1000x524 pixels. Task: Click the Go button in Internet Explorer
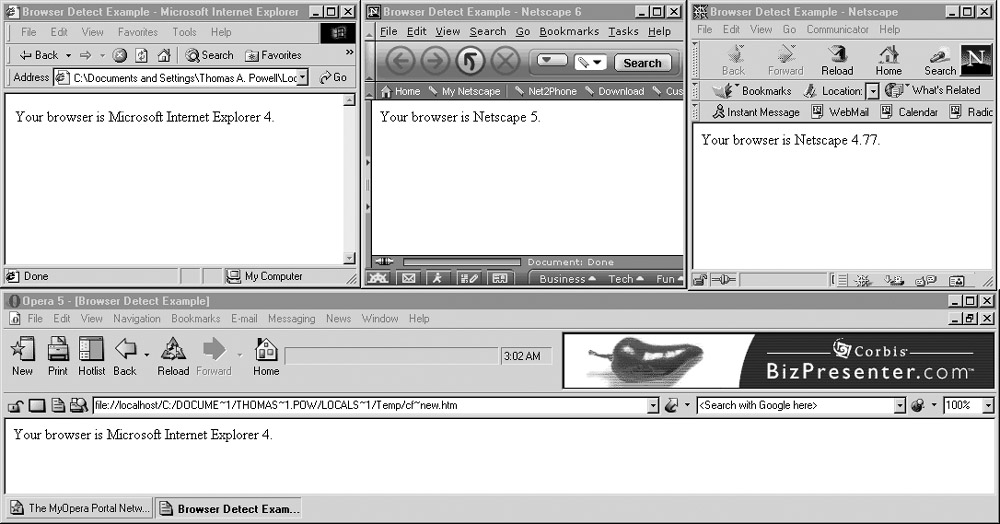(334, 78)
